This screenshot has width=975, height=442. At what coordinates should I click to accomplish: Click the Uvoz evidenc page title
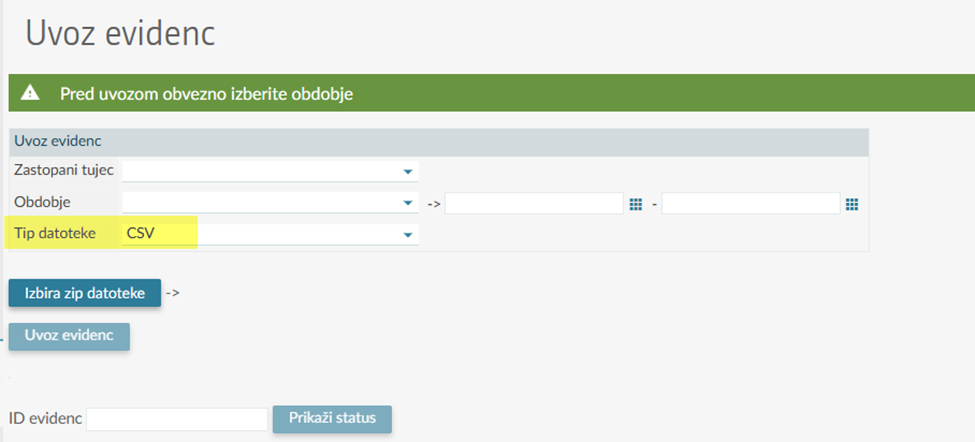click(120, 33)
